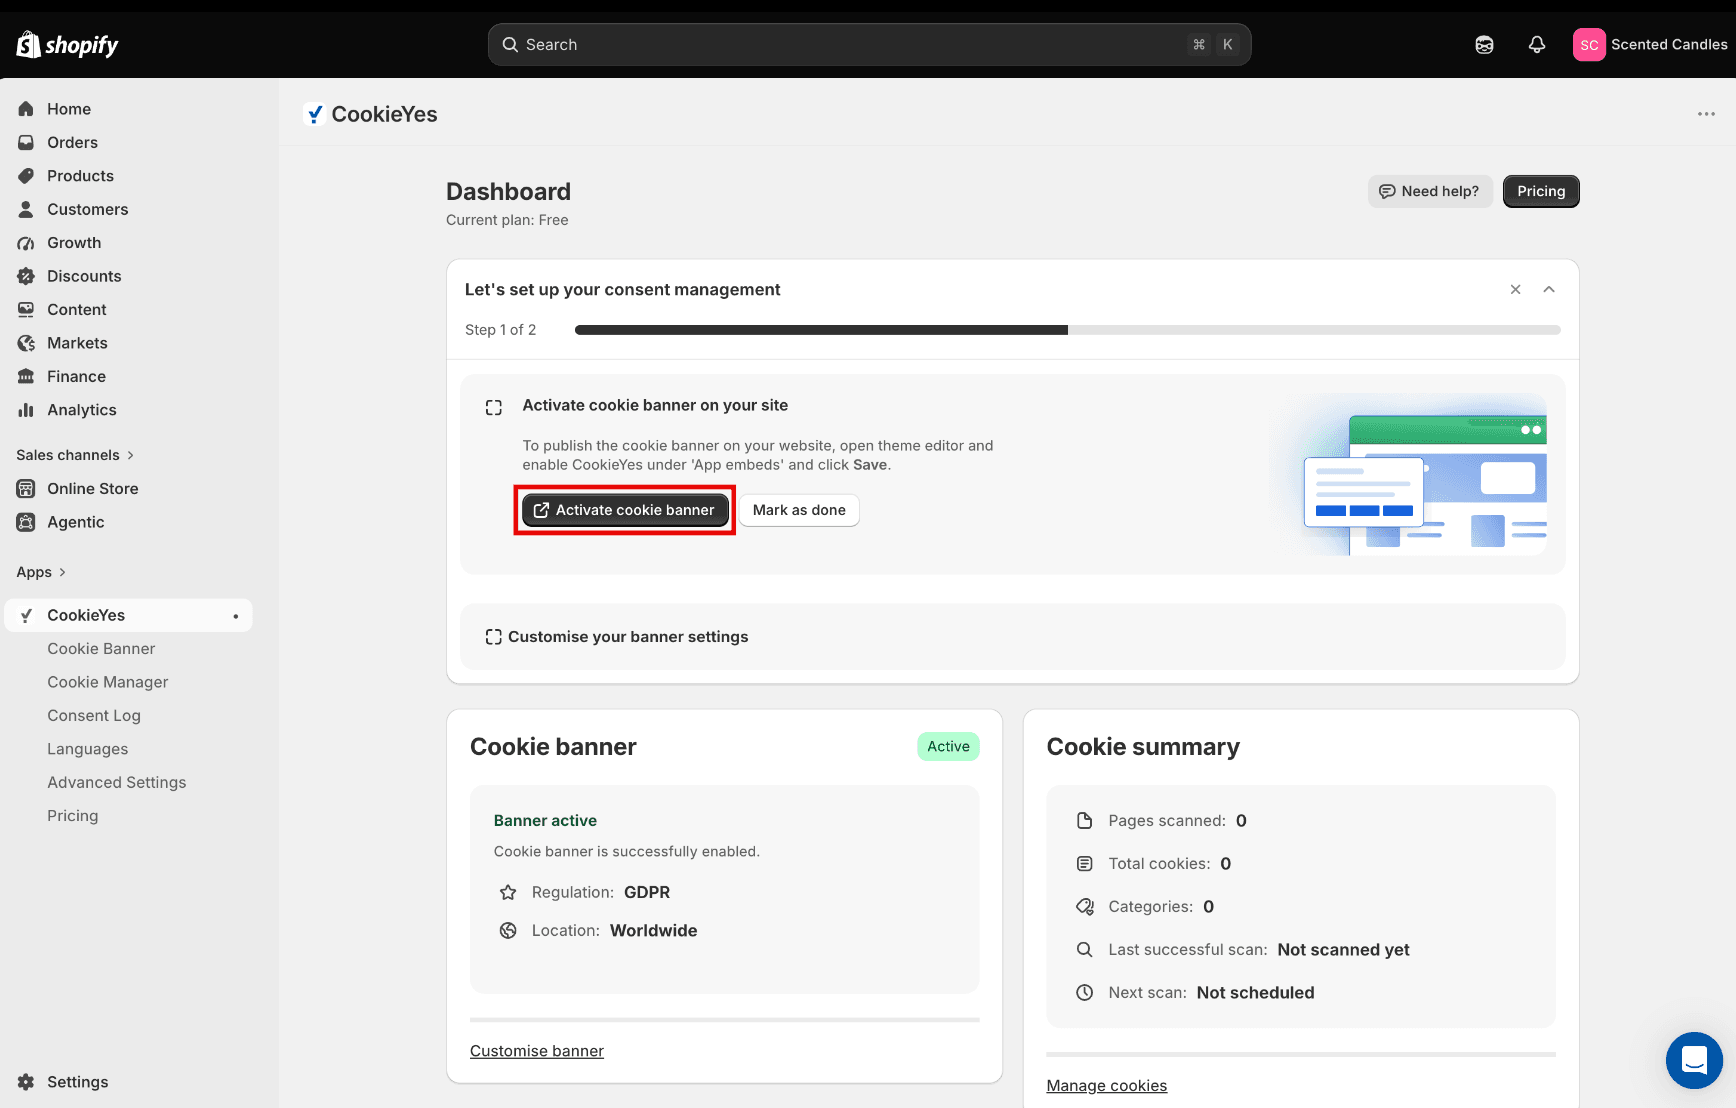
Task: Click the Shopify search field
Action: point(870,45)
